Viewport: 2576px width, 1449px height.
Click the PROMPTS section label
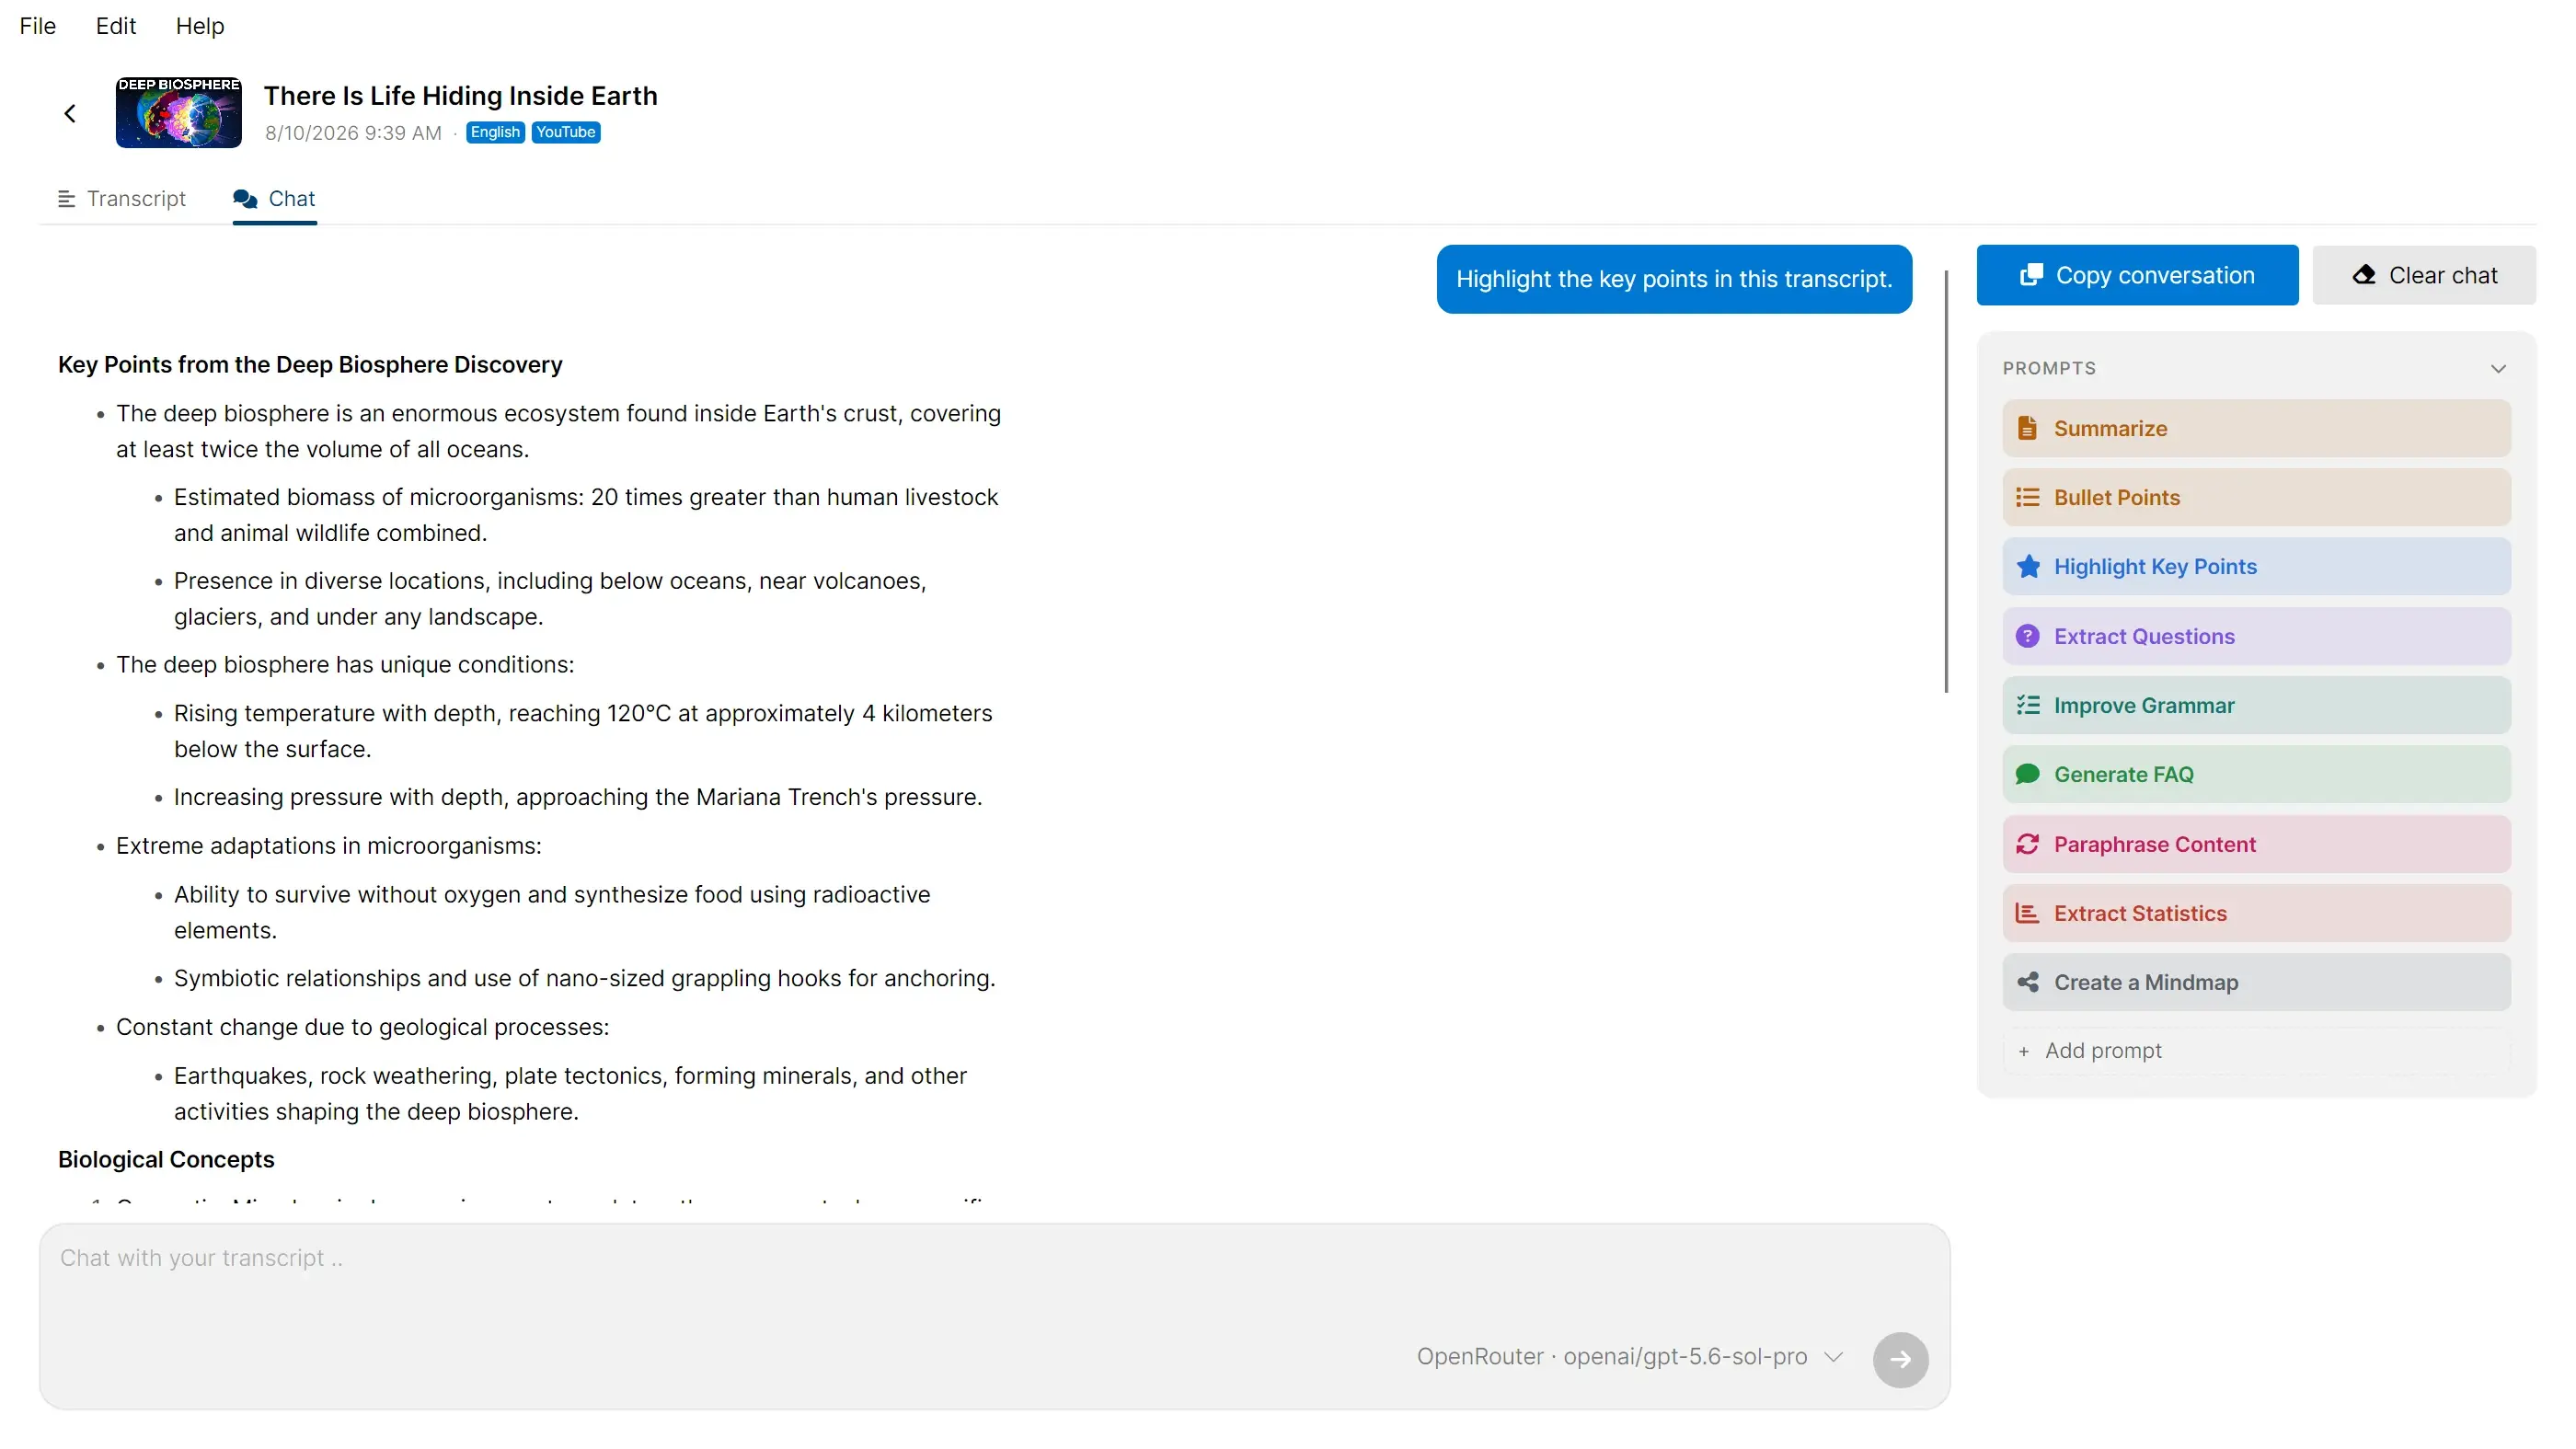[x=2049, y=368]
